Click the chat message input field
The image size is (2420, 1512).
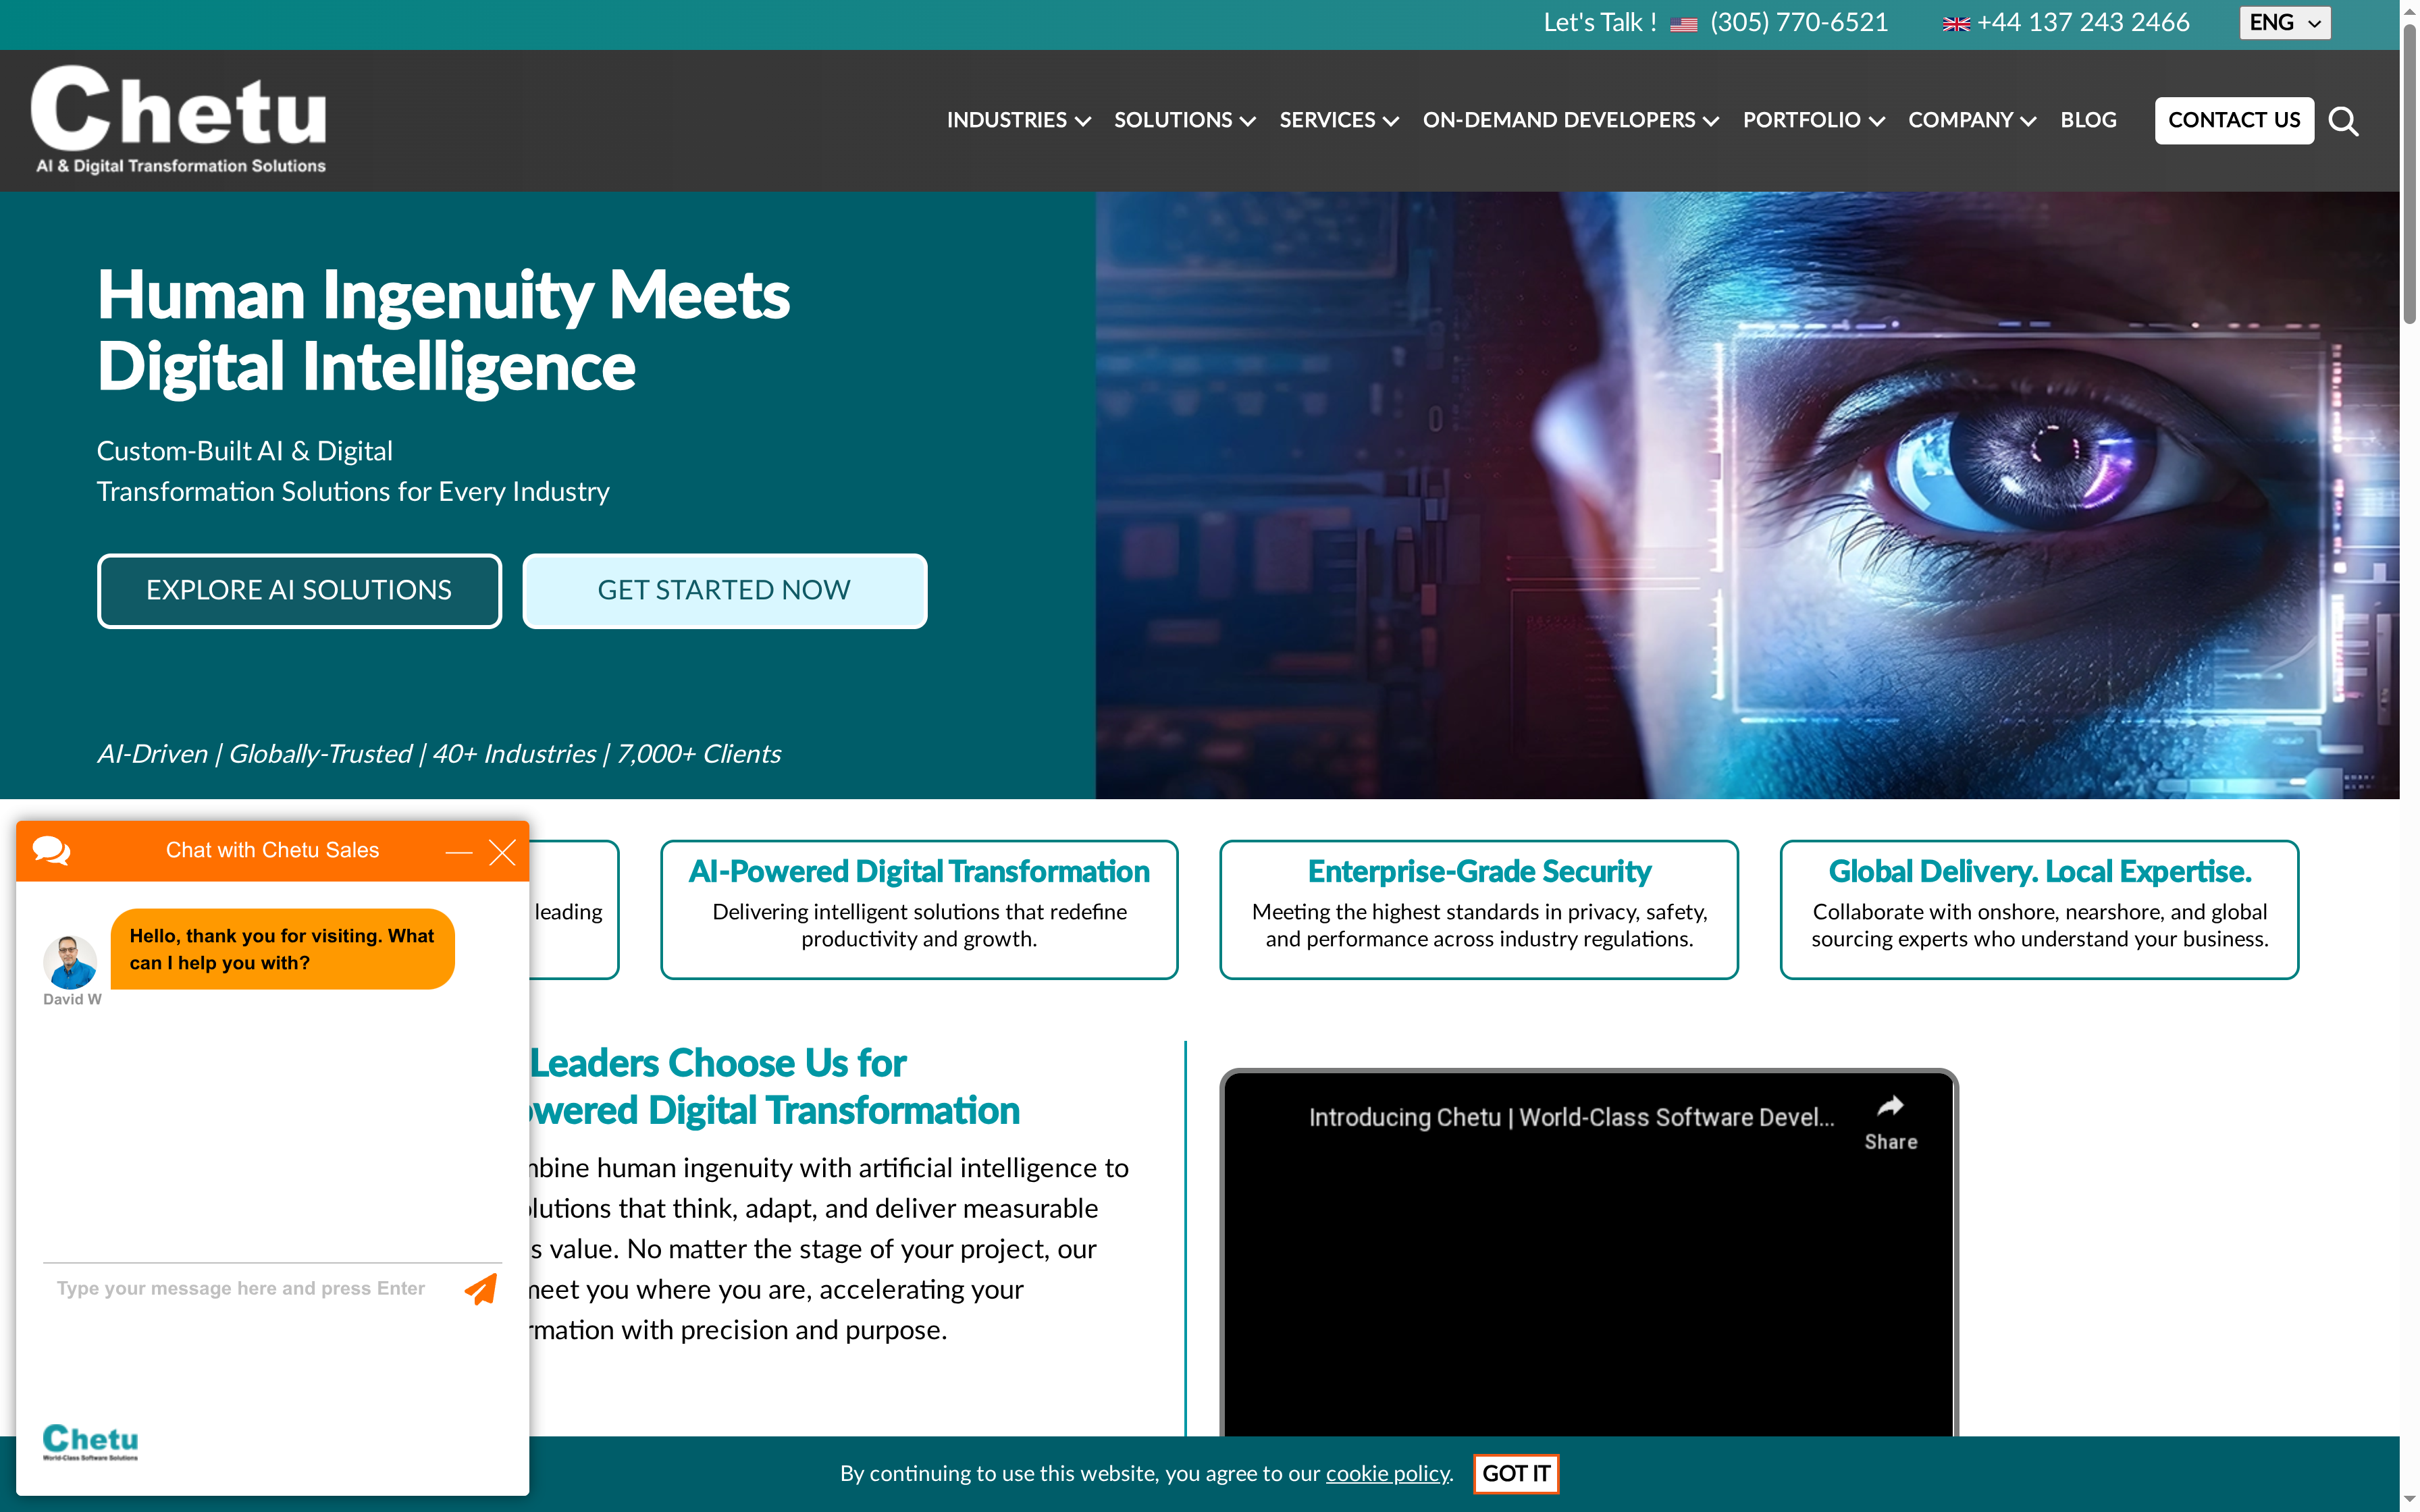[x=240, y=1289]
